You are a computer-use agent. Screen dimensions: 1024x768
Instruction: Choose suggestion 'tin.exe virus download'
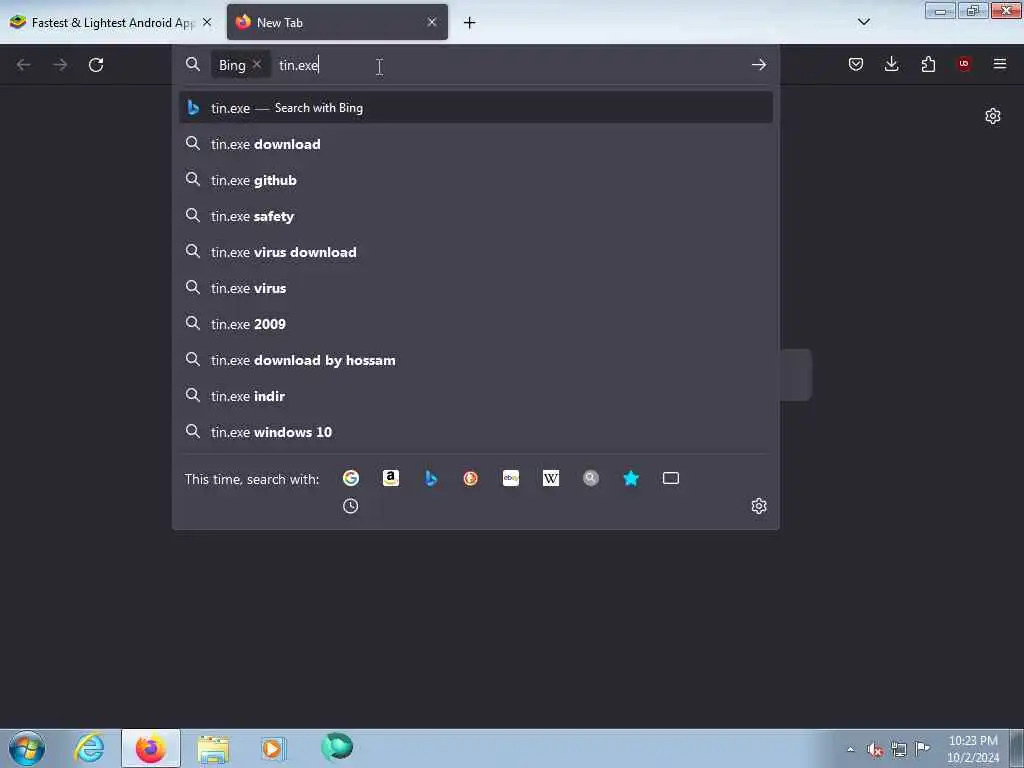click(x=475, y=251)
